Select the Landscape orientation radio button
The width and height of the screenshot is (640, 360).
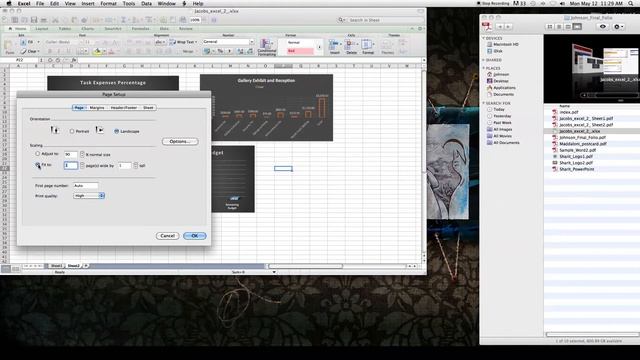tap(116, 131)
